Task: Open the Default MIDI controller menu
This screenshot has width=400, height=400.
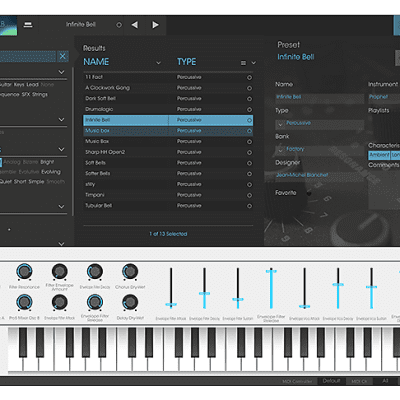Action: pyautogui.click(x=331, y=381)
